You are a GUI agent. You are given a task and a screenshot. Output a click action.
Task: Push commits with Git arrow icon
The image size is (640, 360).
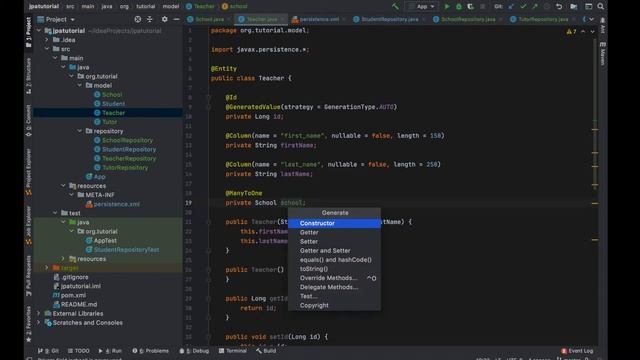point(535,7)
